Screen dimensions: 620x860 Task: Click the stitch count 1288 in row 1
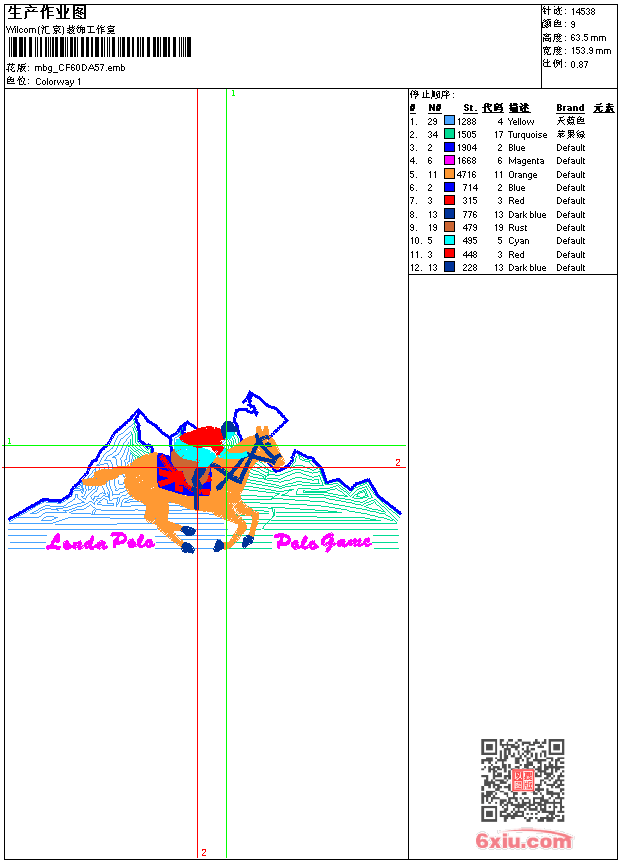tap(467, 121)
